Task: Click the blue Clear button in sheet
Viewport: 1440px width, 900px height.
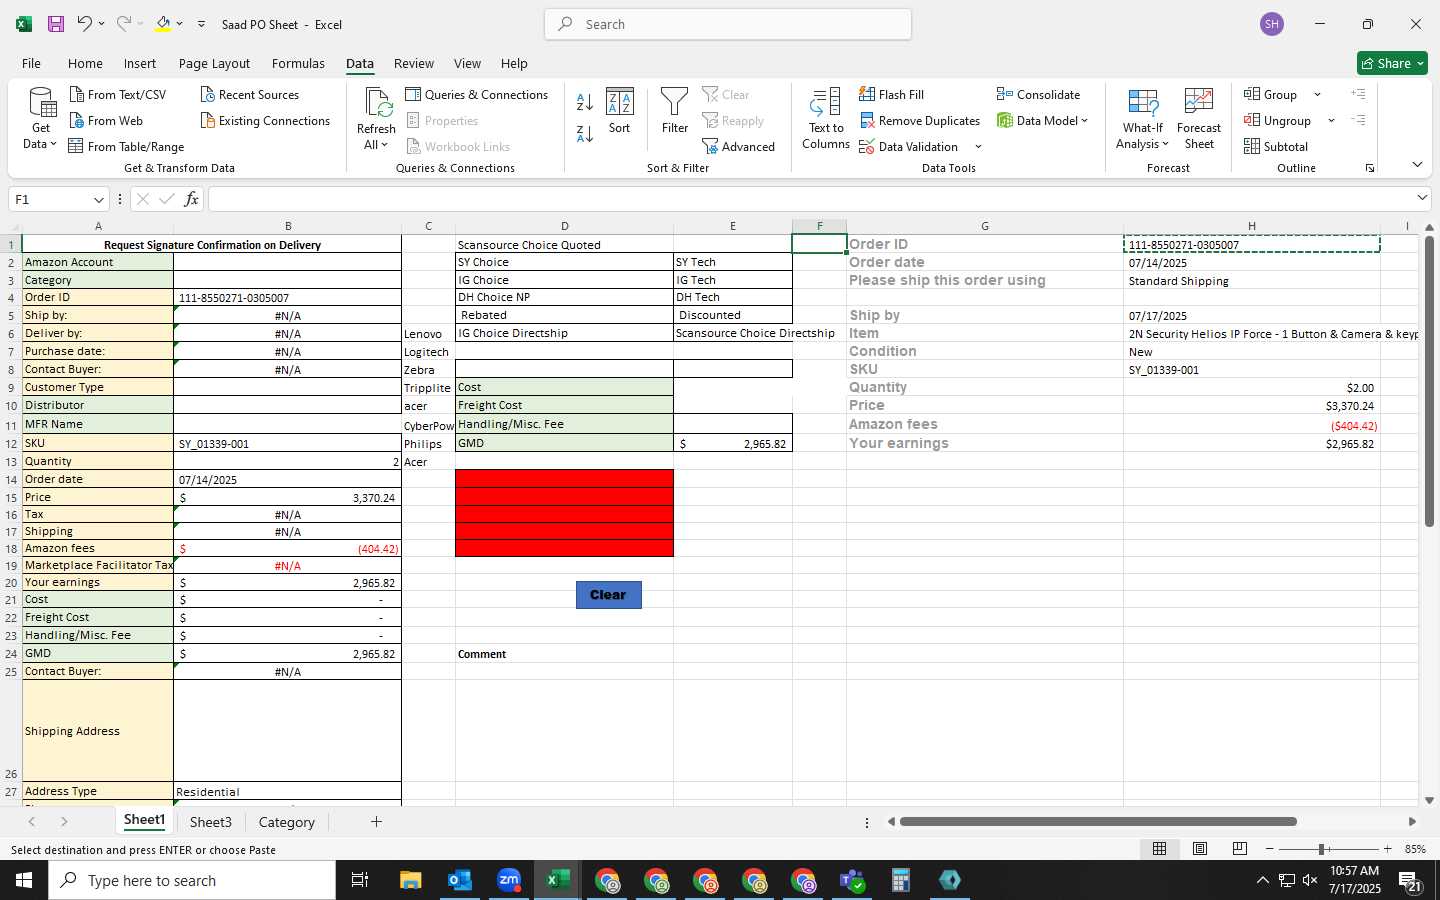Action: [608, 594]
